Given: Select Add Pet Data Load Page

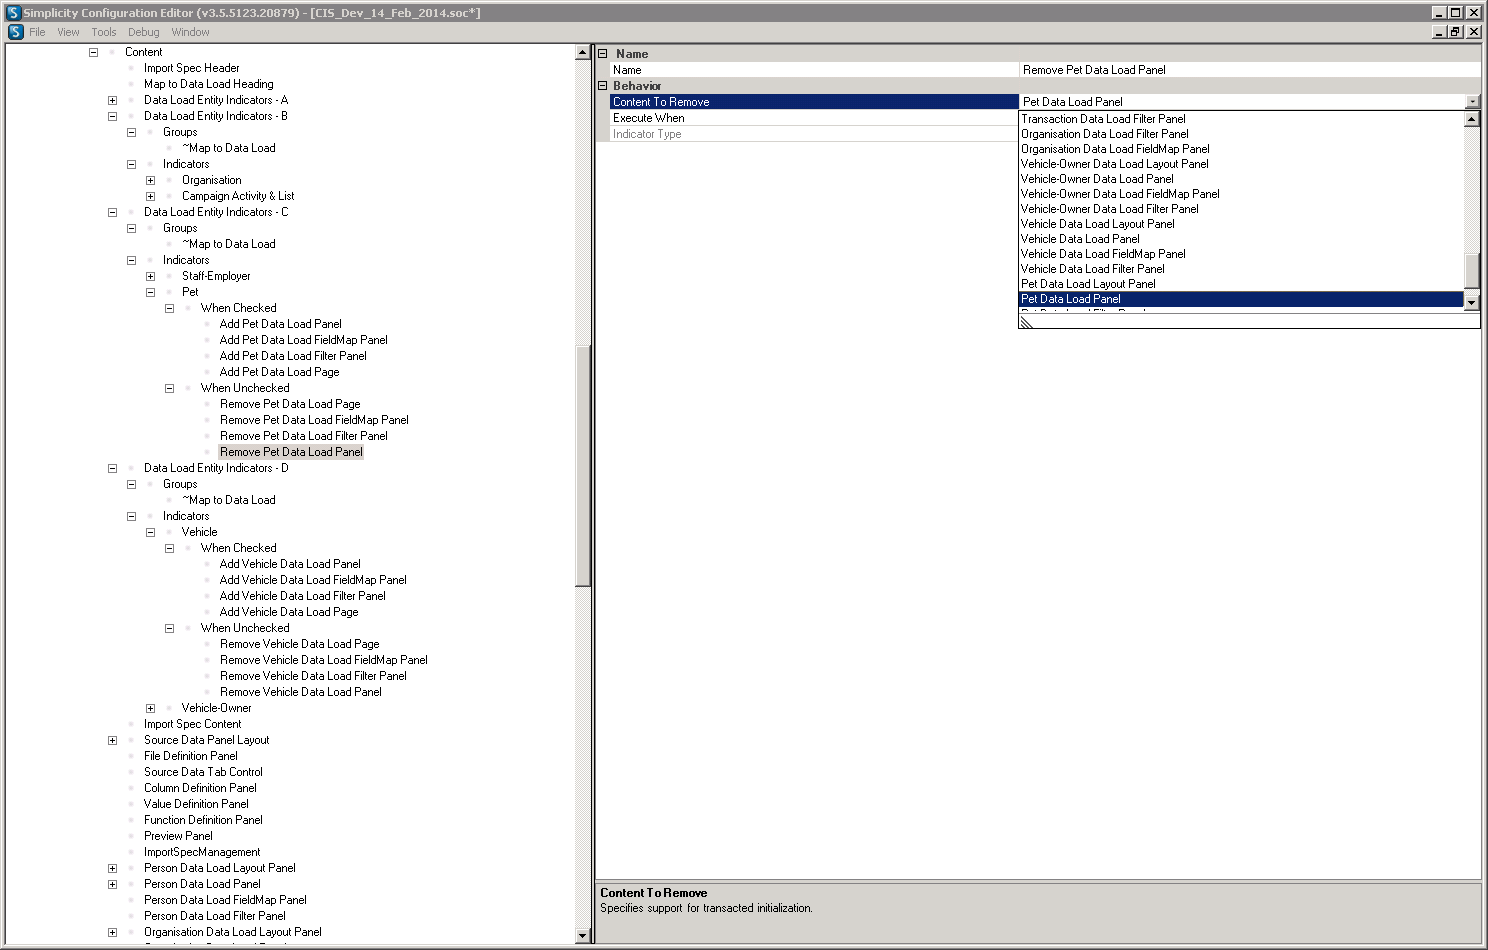Looking at the screenshot, I should 279,372.
